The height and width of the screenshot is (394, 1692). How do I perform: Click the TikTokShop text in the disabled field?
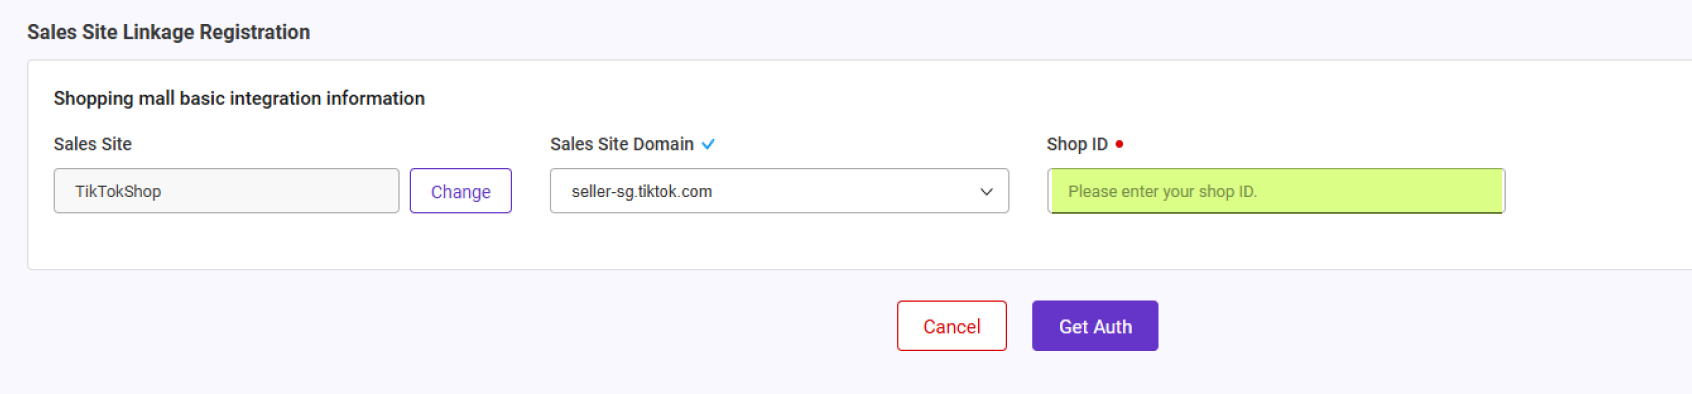(118, 191)
